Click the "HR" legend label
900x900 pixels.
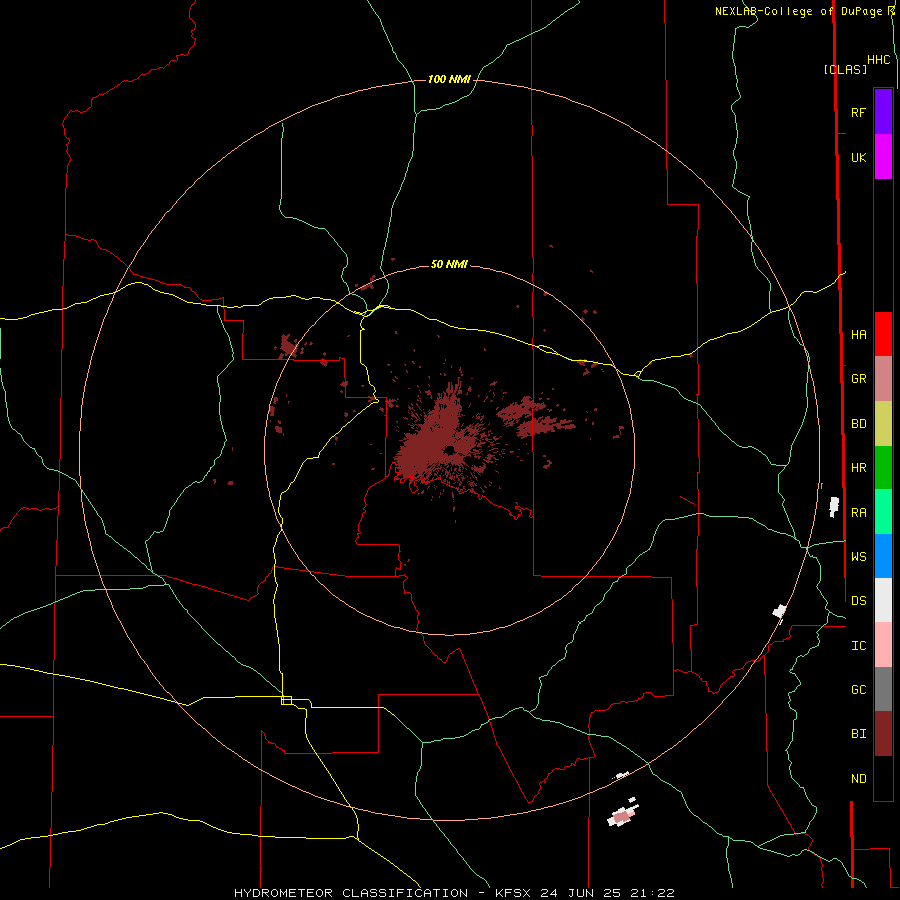858,468
